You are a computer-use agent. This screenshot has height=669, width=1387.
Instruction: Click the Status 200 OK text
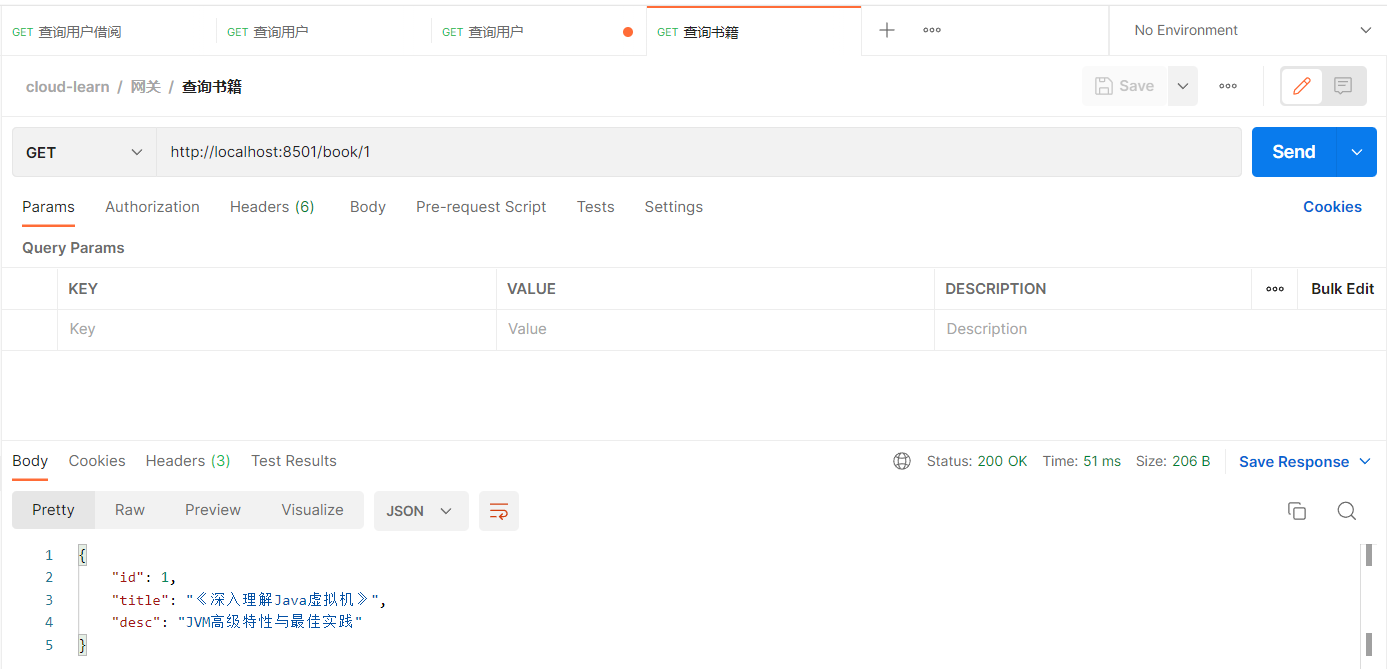click(977, 462)
